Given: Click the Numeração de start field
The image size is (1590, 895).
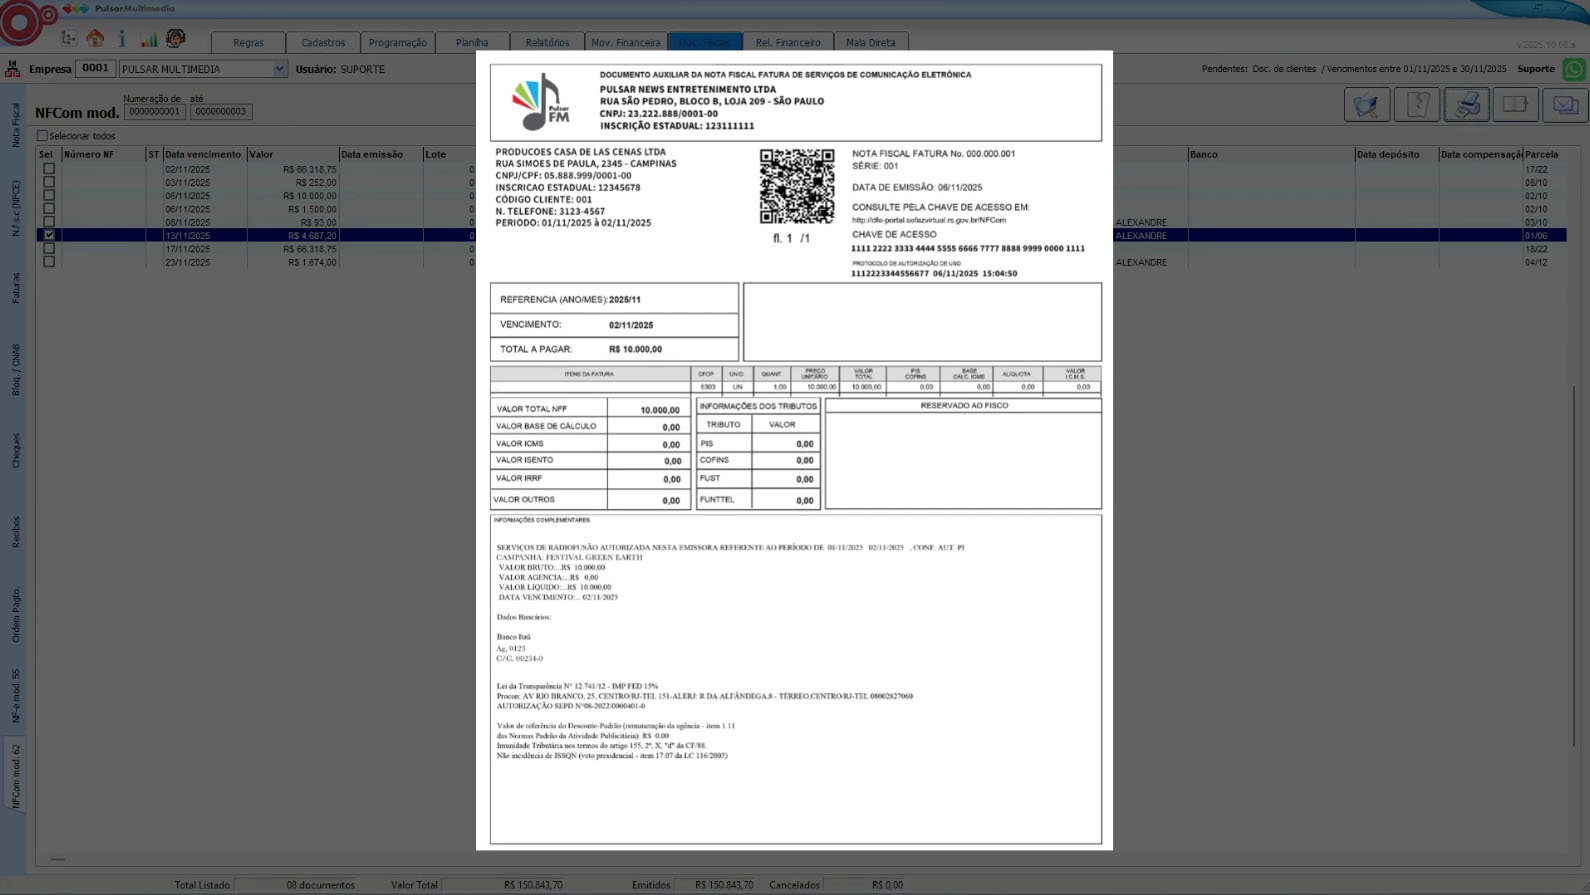Looking at the screenshot, I should [x=154, y=112].
